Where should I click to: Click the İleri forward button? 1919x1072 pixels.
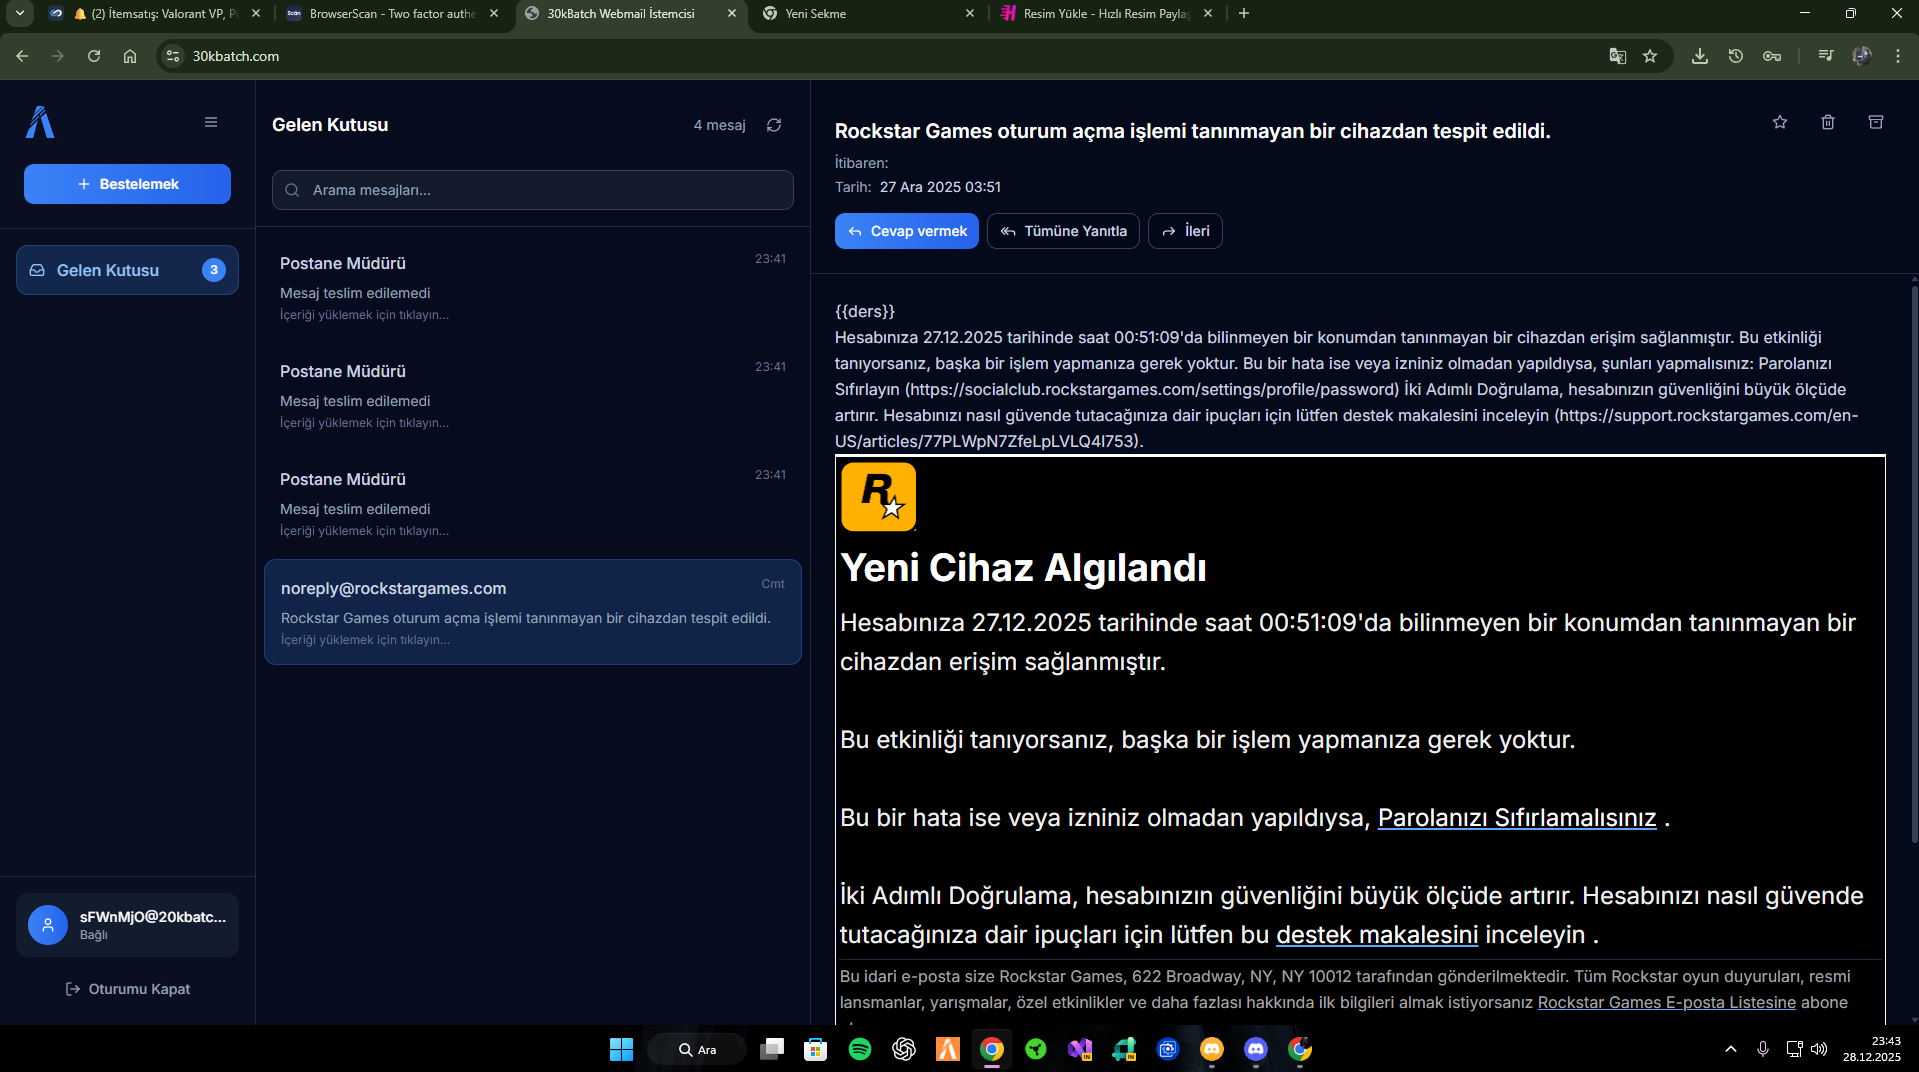[x=1185, y=231]
